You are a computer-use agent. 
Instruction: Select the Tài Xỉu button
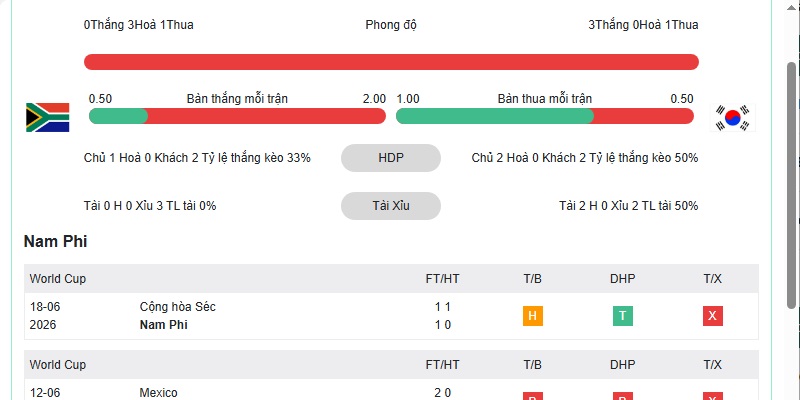(x=391, y=206)
